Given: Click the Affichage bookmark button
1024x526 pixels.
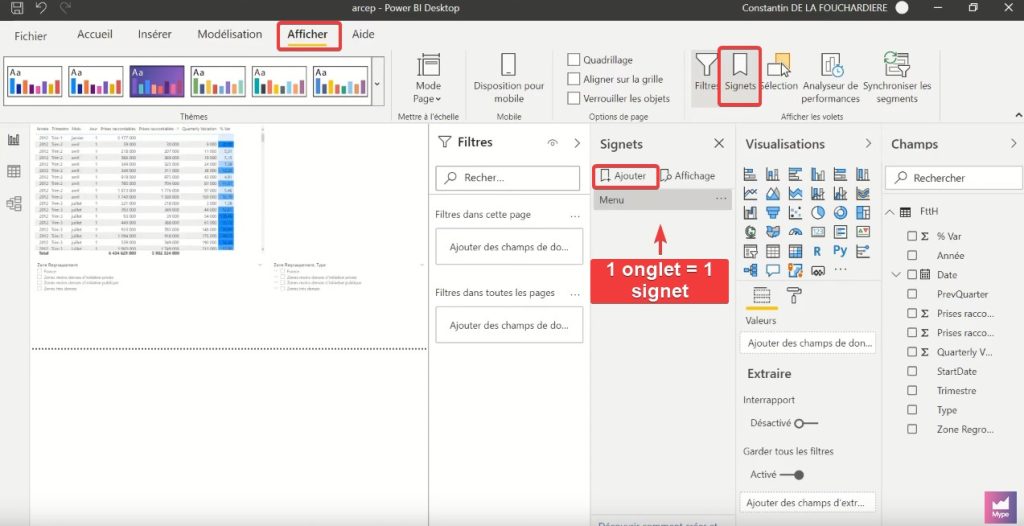Looking at the screenshot, I should tap(688, 176).
